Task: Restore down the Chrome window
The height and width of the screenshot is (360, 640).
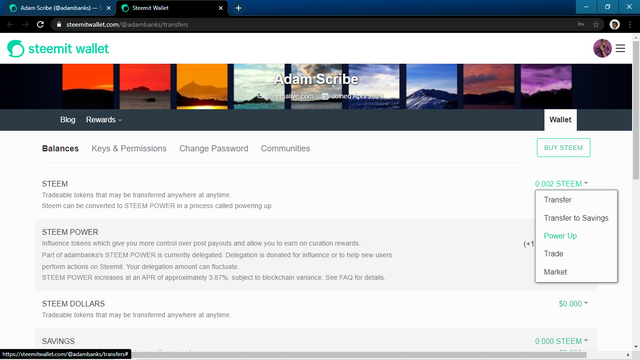Action: click(607, 7)
